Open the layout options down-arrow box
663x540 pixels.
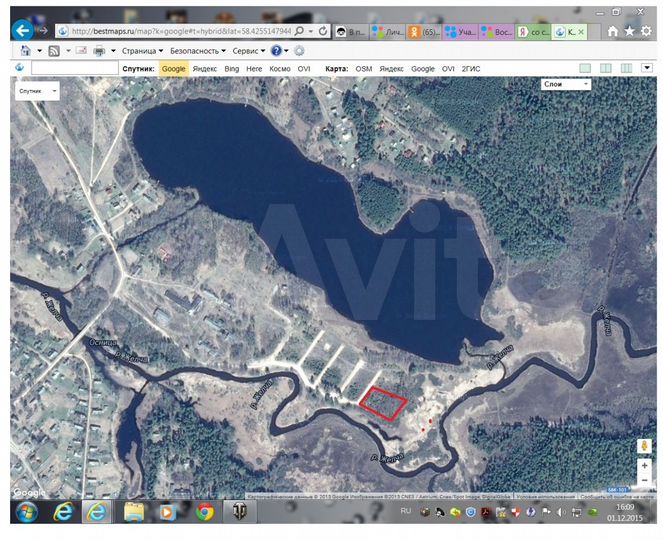coord(647,68)
